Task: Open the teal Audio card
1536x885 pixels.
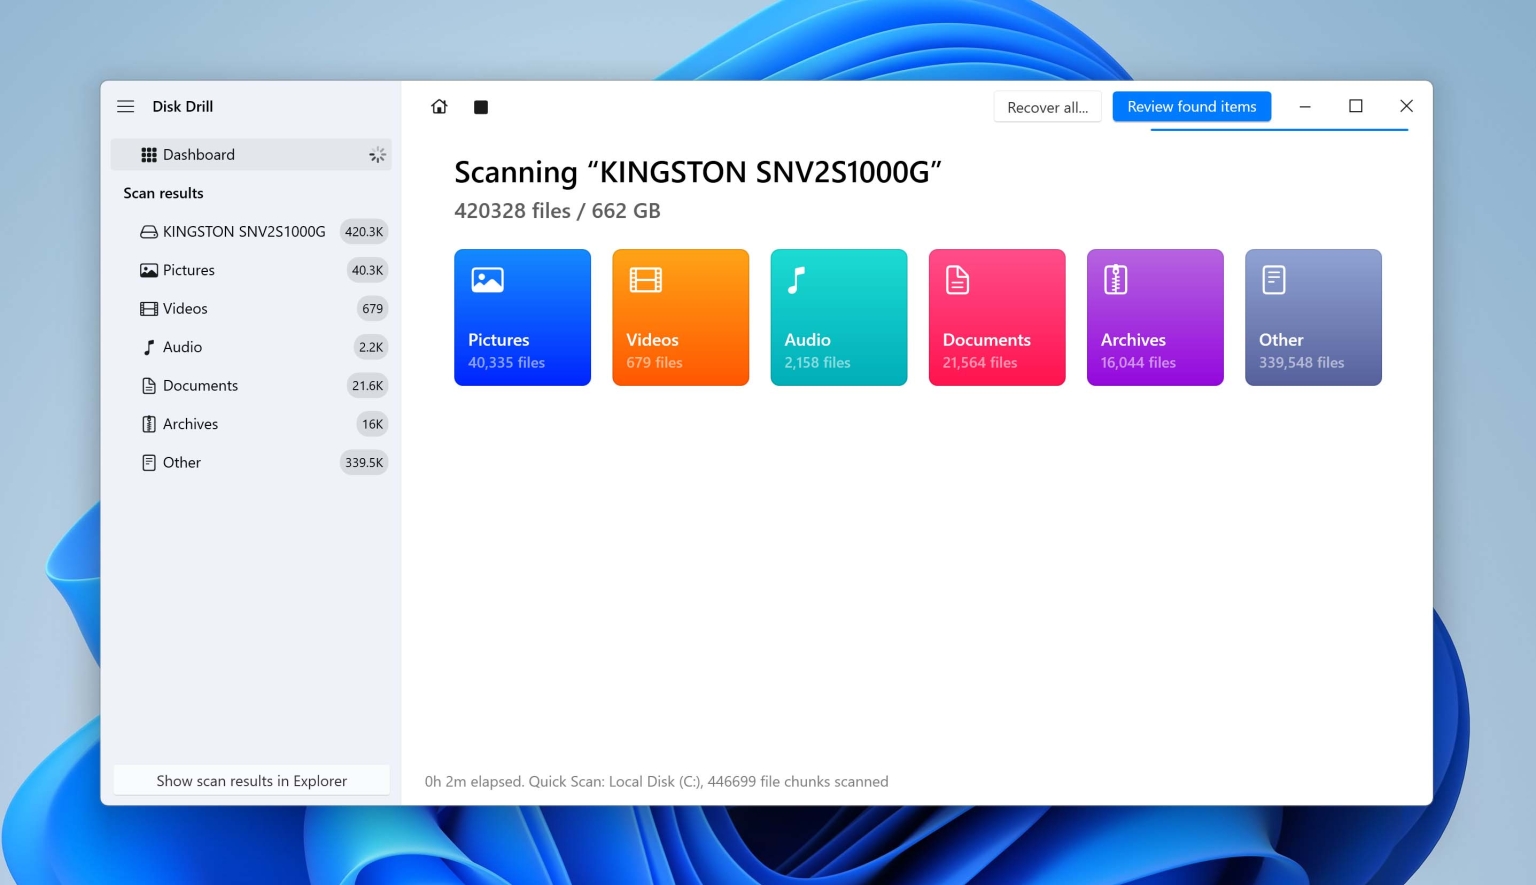Action: pyautogui.click(x=839, y=317)
